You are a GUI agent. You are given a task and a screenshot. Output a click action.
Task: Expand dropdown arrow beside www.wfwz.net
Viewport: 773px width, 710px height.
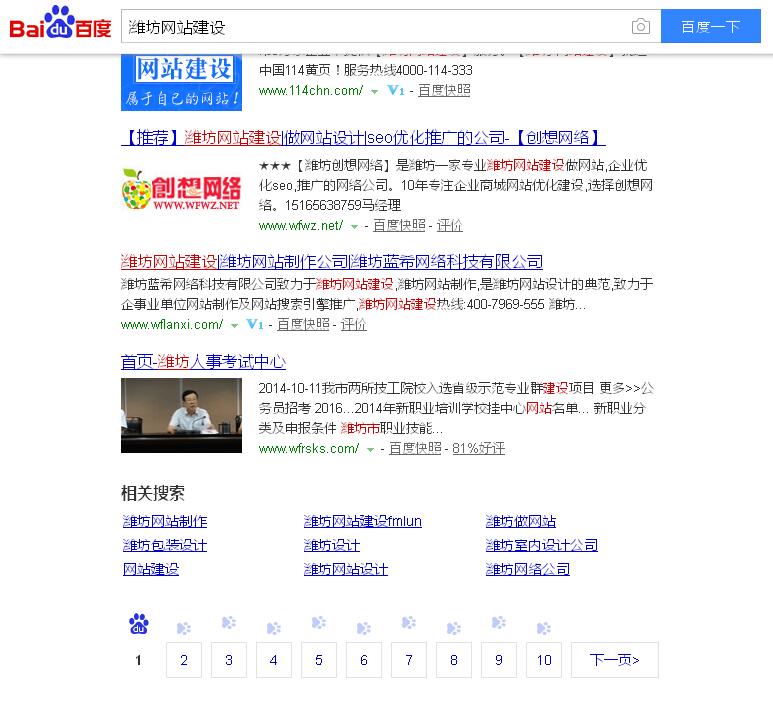coord(354,227)
